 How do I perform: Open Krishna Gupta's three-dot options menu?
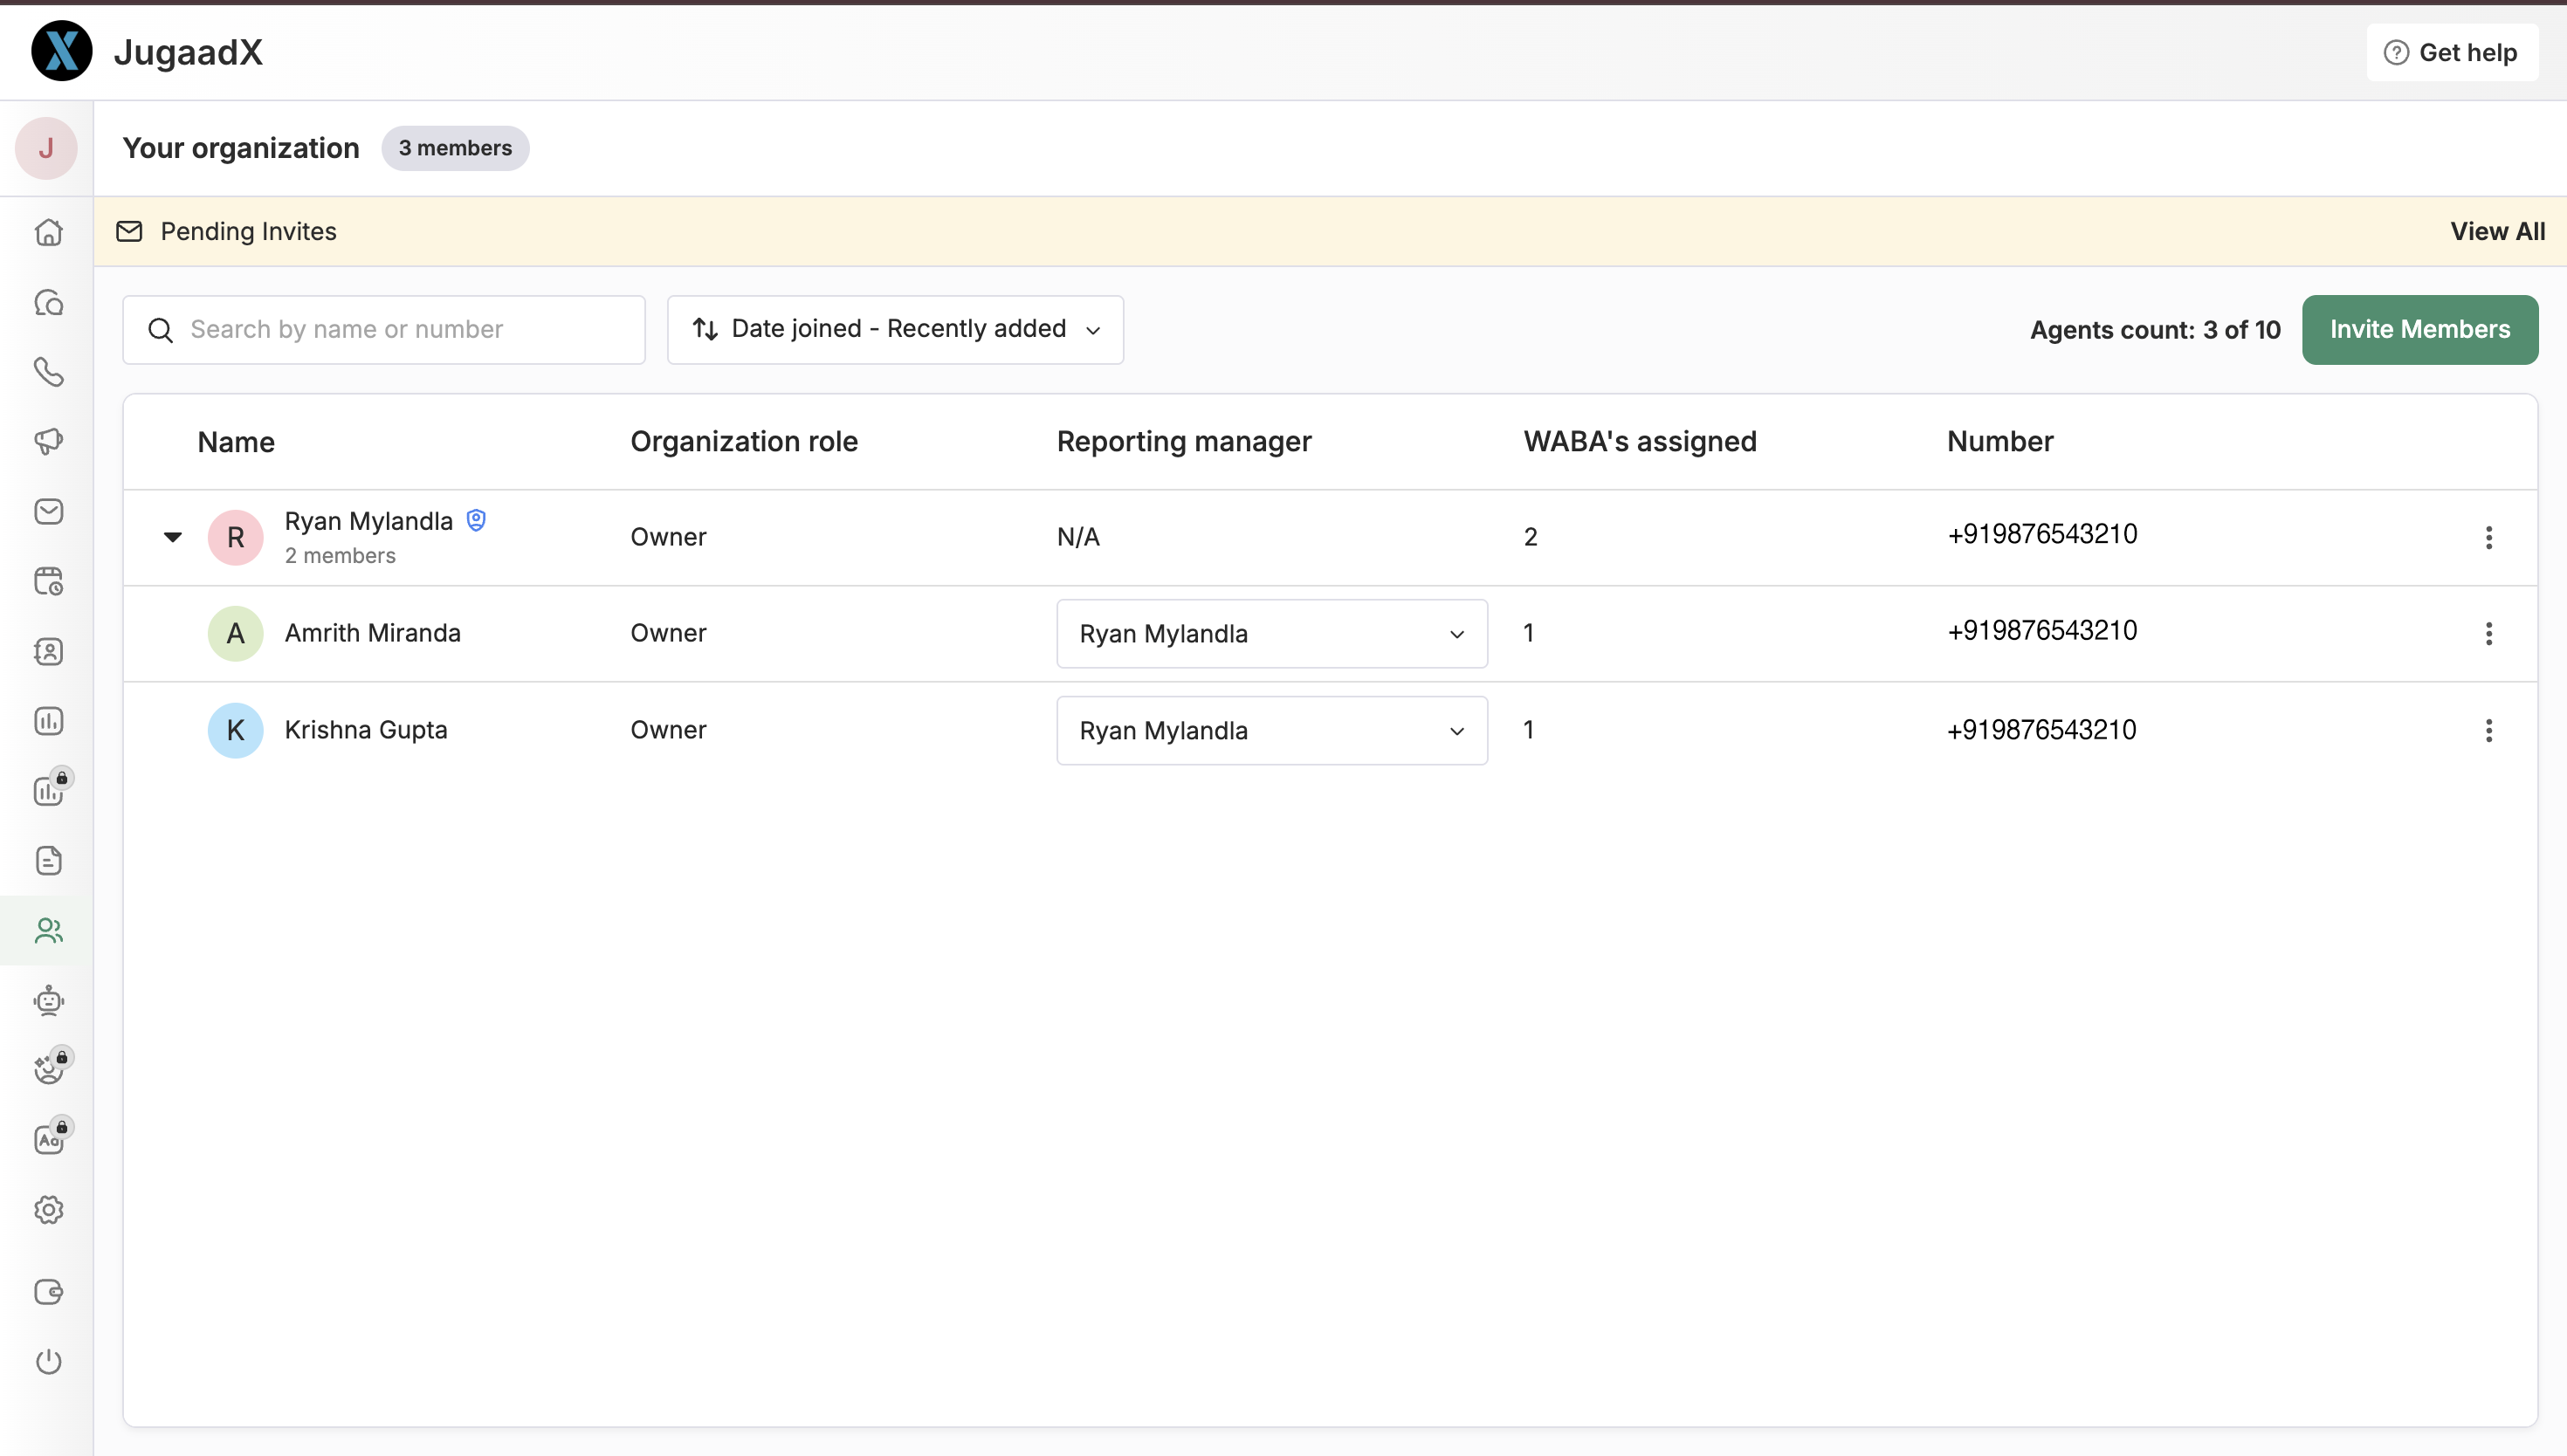pyautogui.click(x=2488, y=730)
